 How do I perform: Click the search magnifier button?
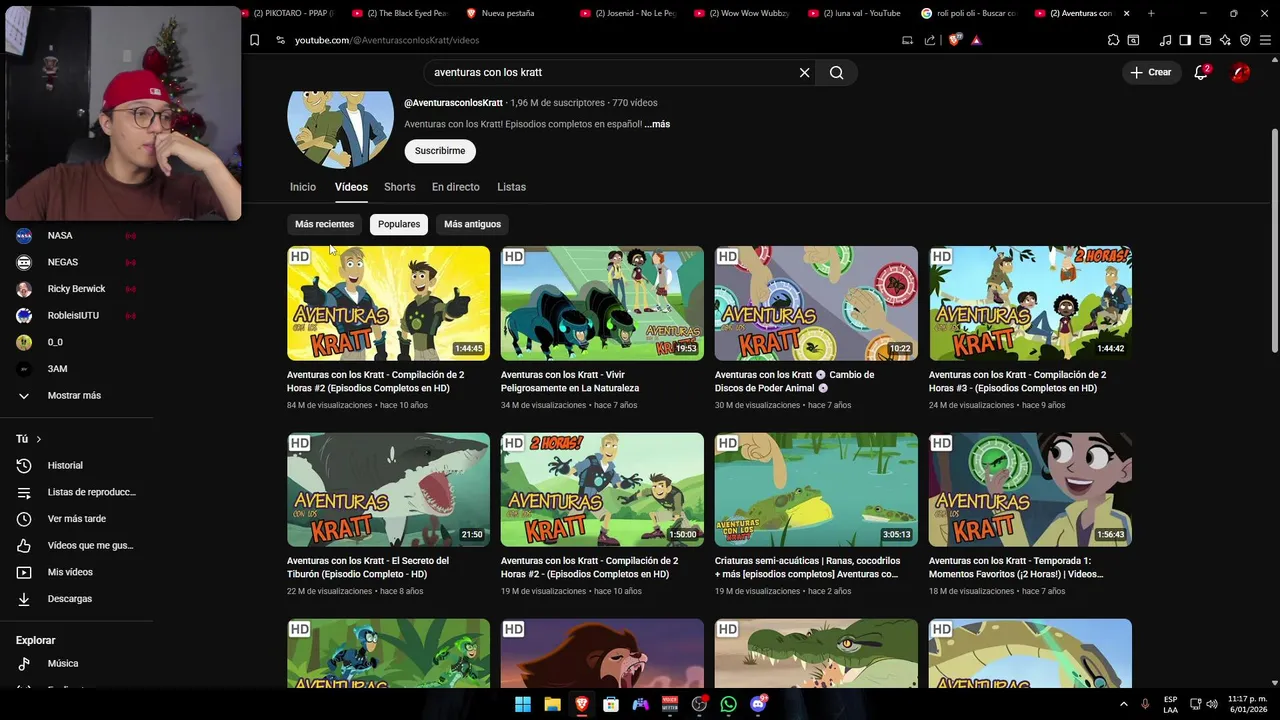click(837, 72)
